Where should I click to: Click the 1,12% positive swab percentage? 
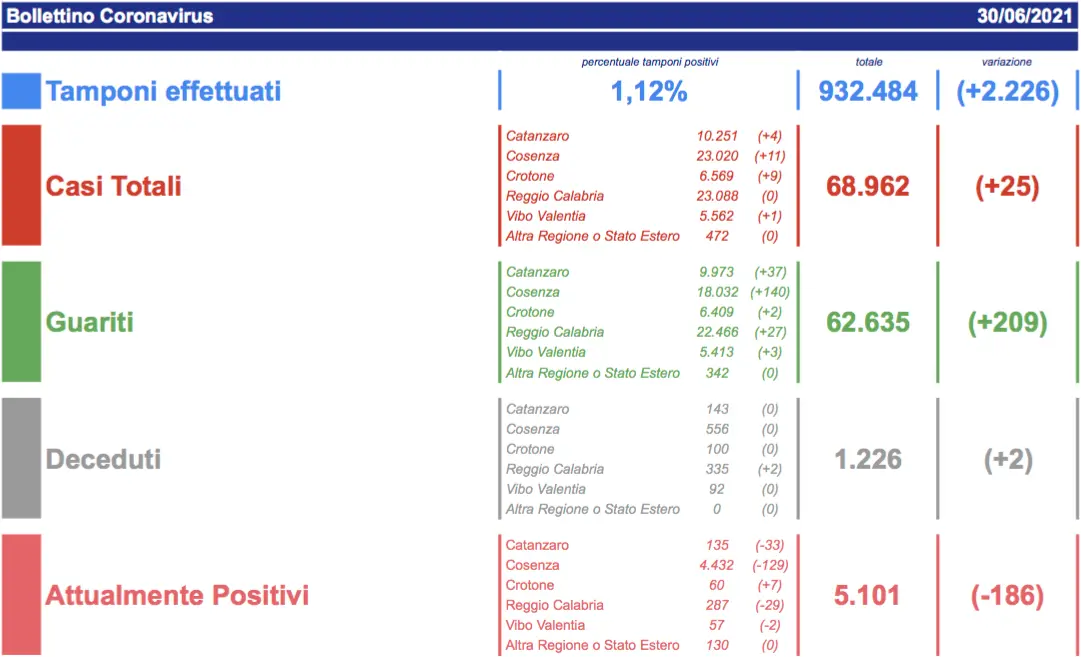(x=649, y=92)
